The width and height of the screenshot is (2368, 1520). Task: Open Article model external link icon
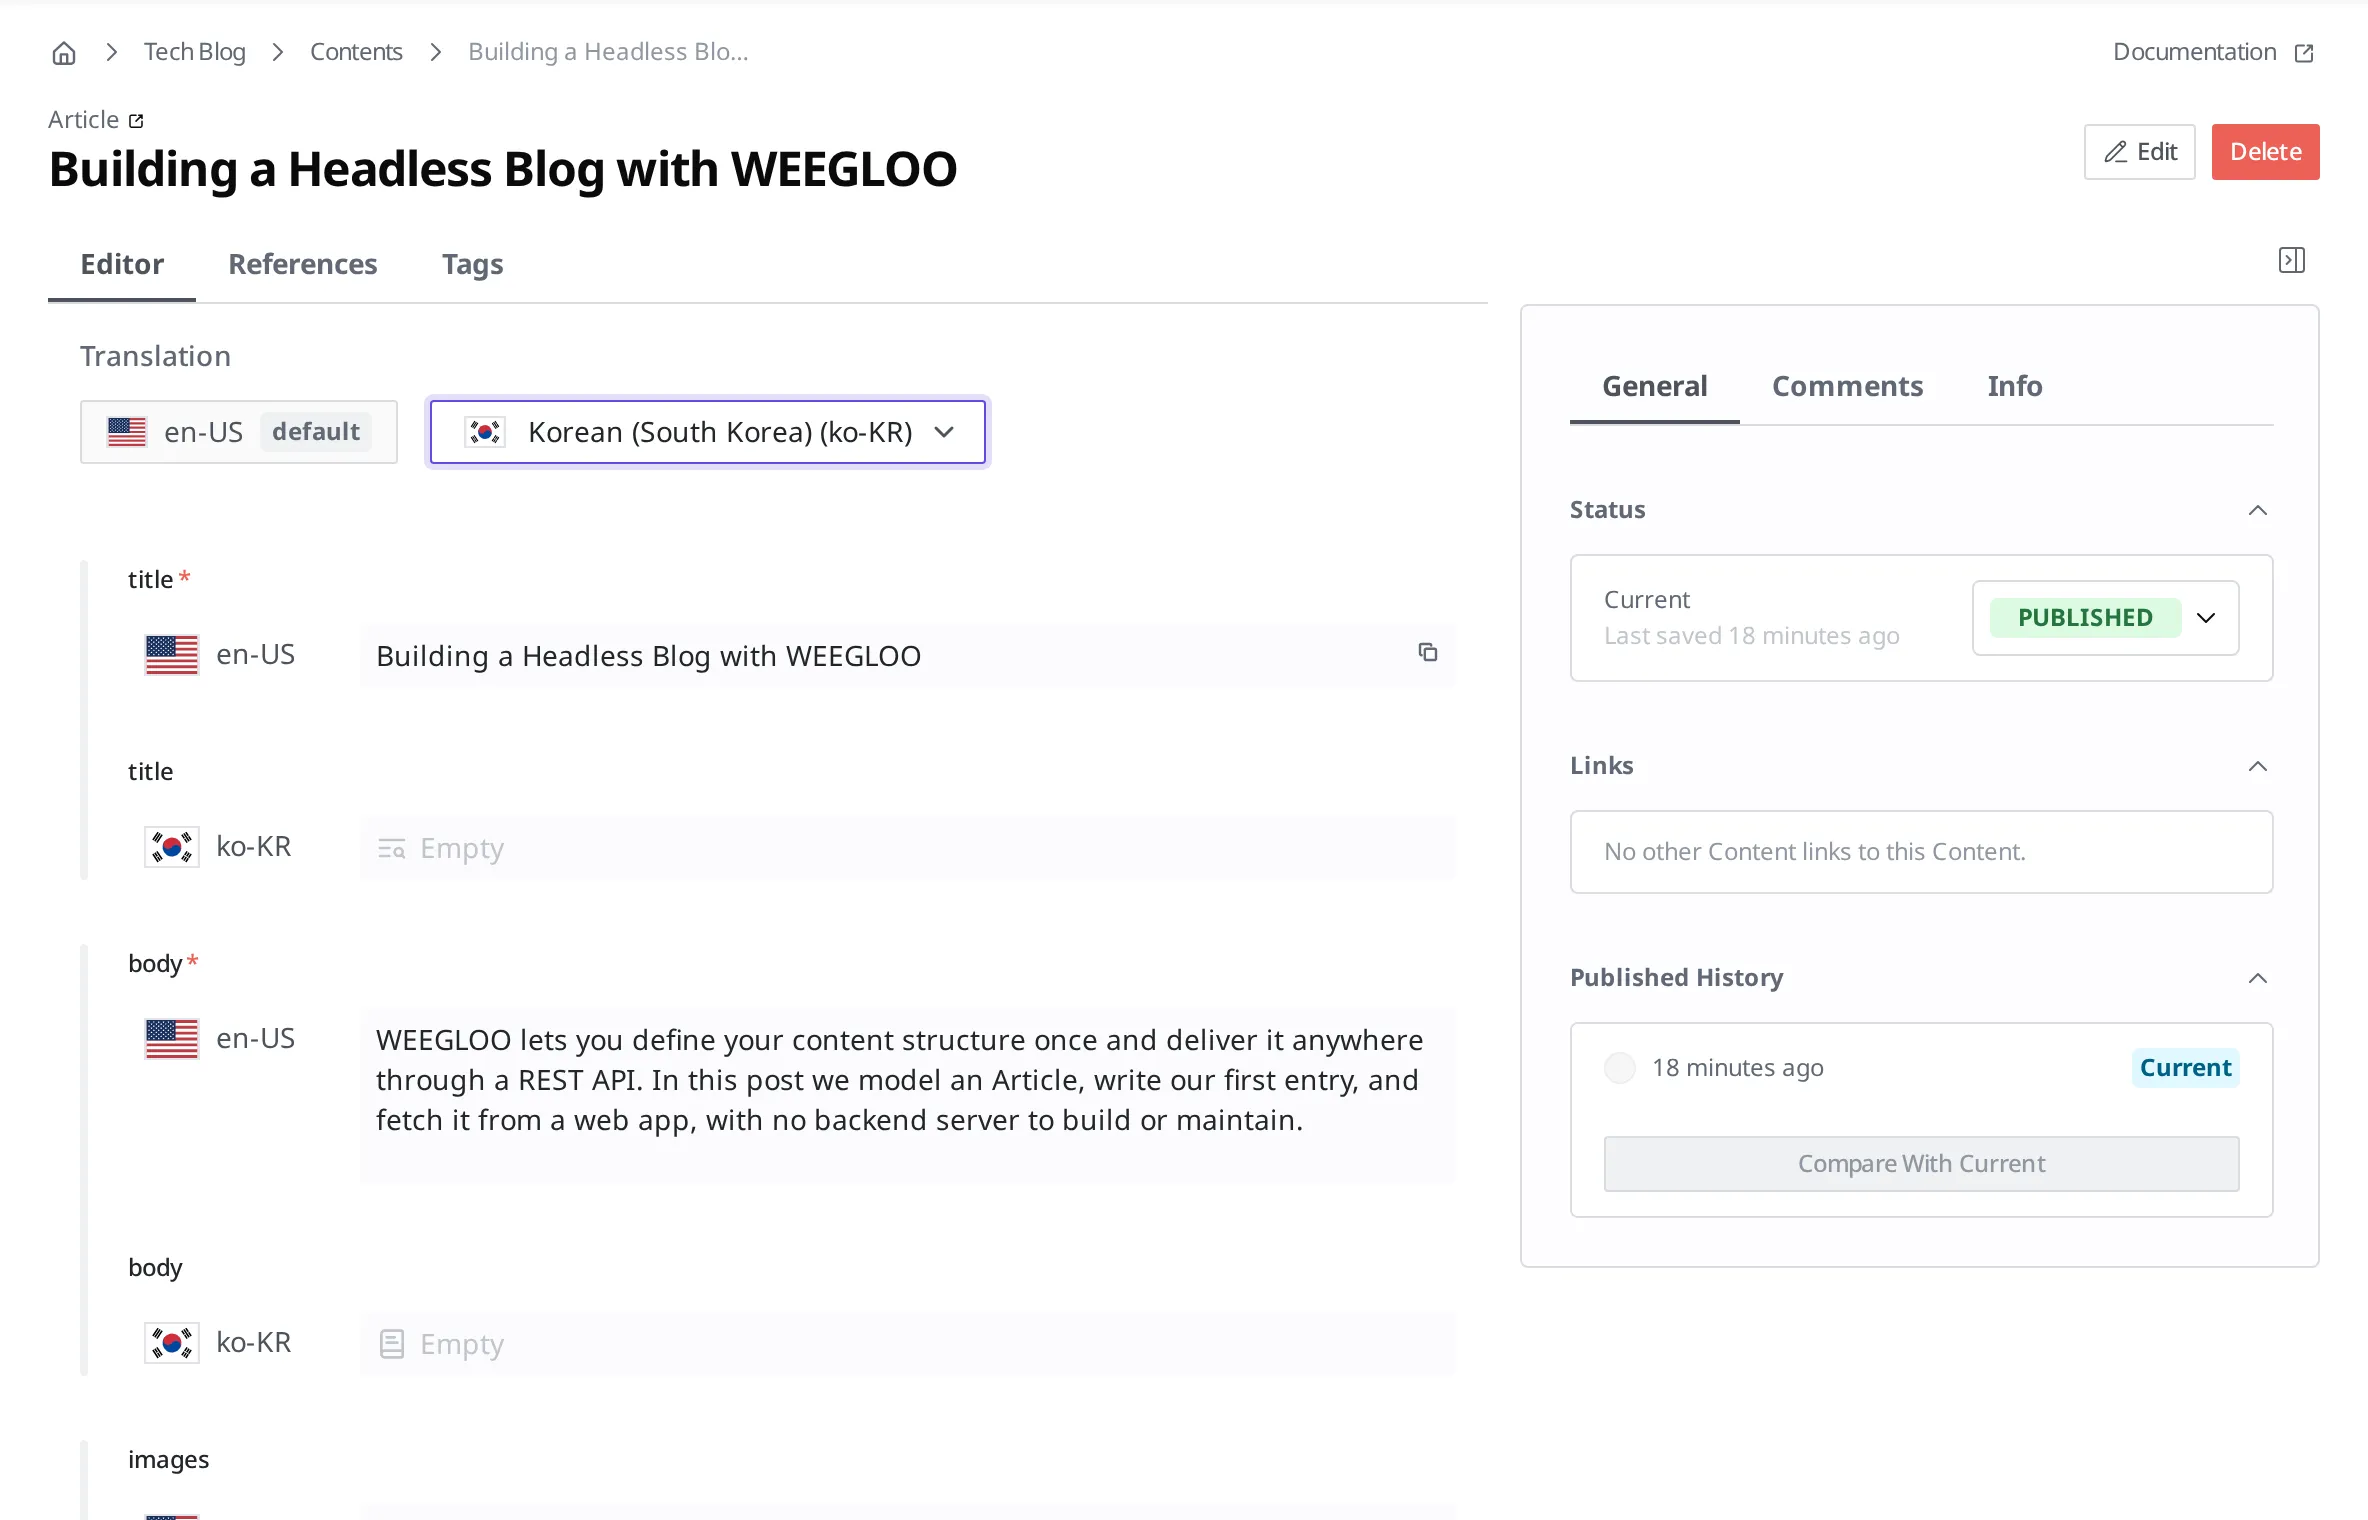[137, 121]
